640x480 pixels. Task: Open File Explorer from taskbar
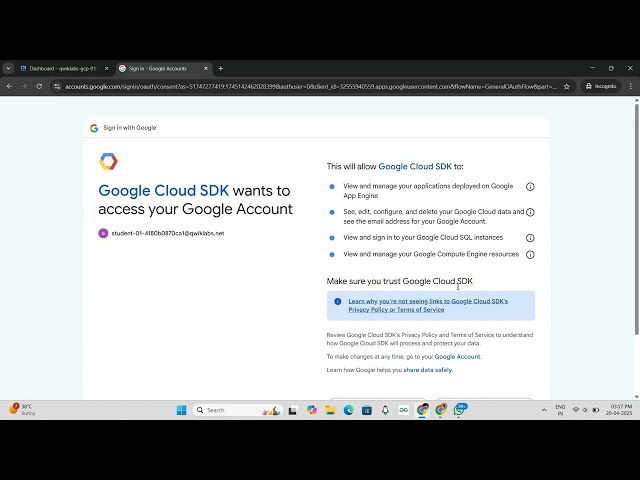click(x=330, y=410)
